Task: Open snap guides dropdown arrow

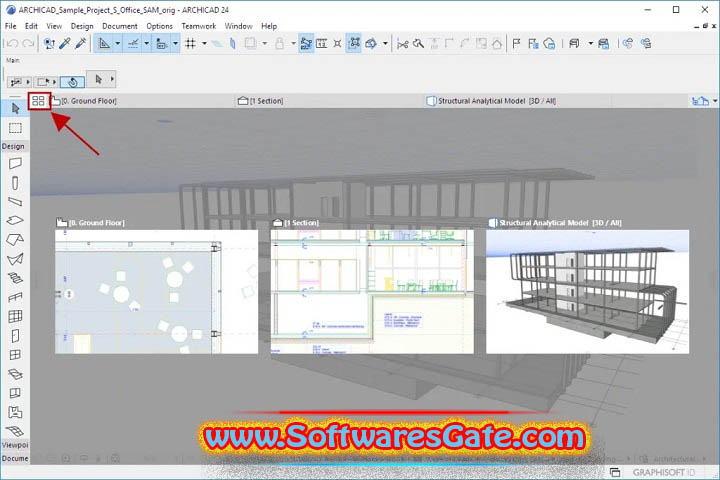Action: point(146,44)
